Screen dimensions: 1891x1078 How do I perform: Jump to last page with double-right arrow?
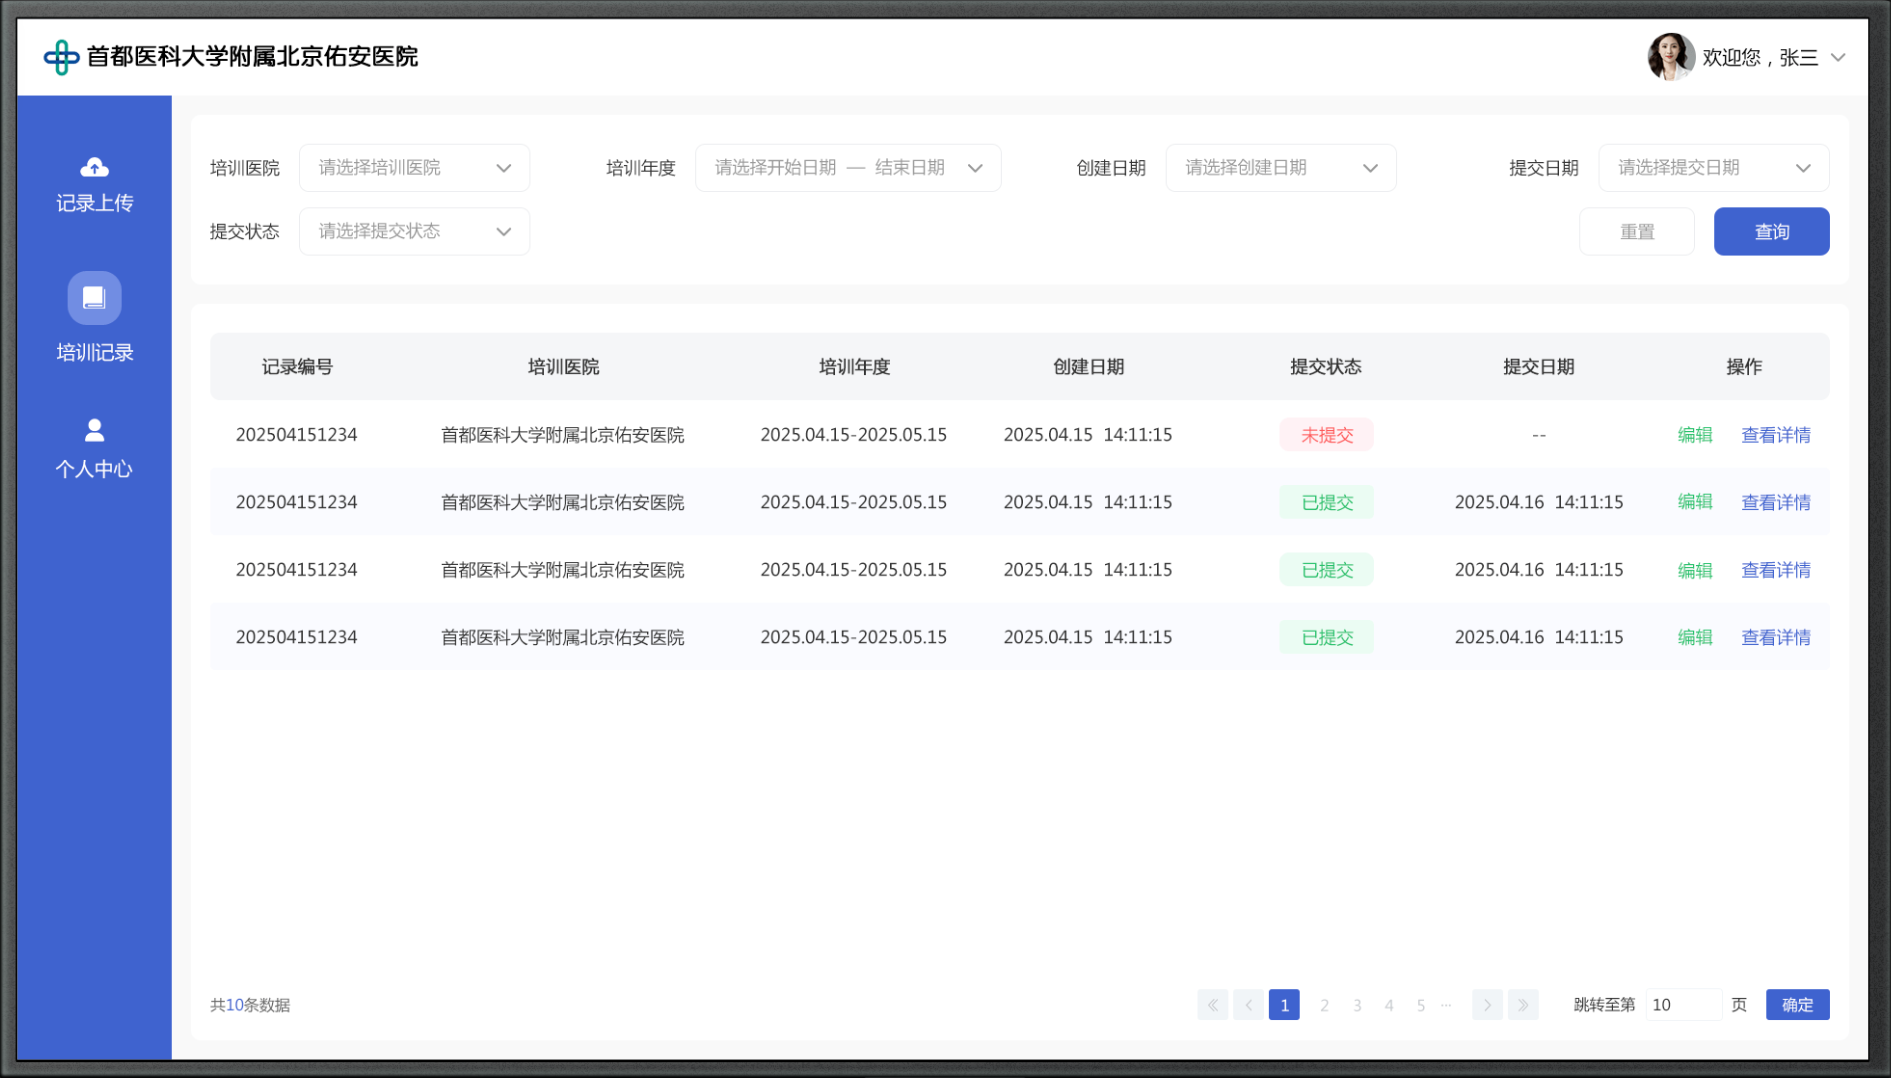click(1522, 1005)
